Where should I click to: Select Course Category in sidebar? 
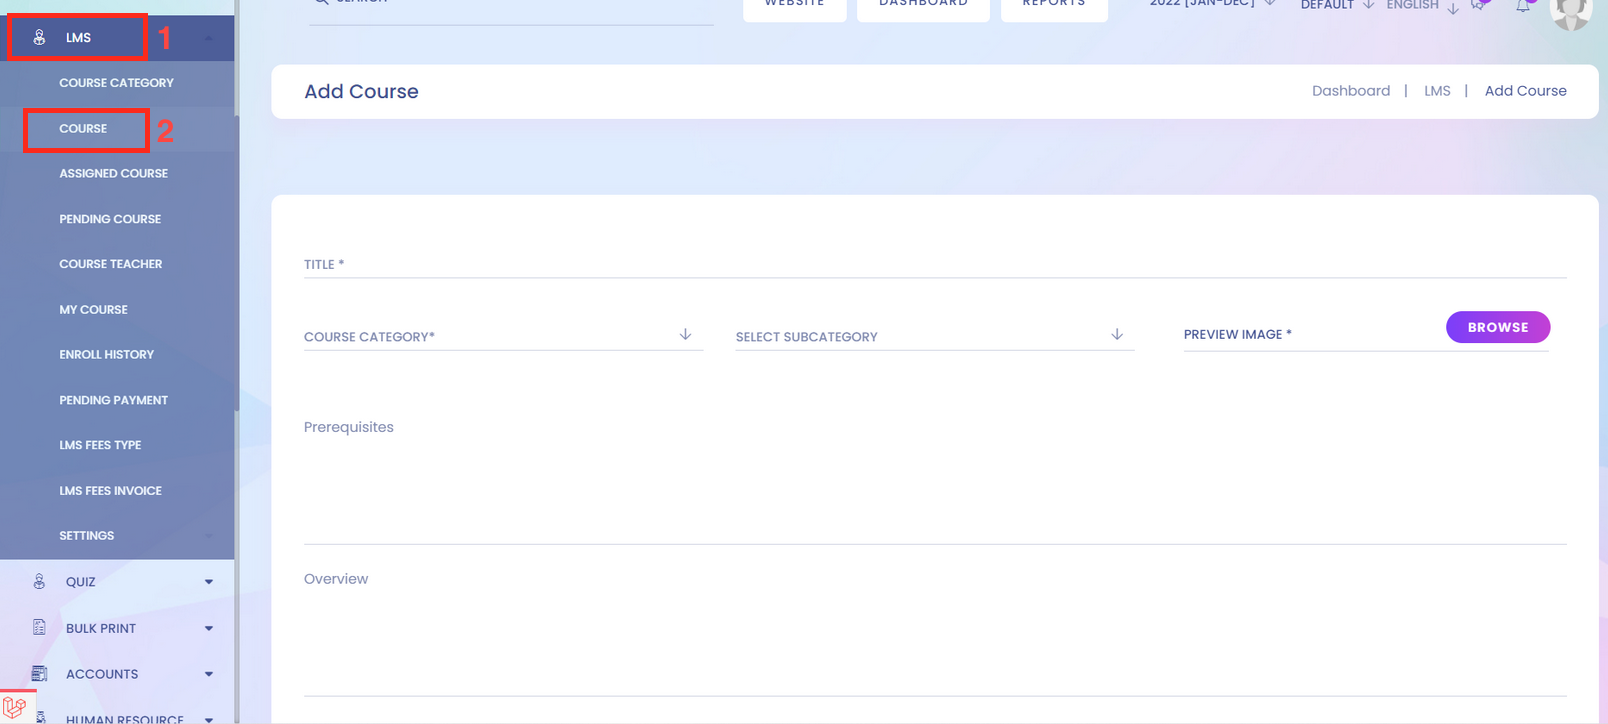pyautogui.click(x=116, y=83)
